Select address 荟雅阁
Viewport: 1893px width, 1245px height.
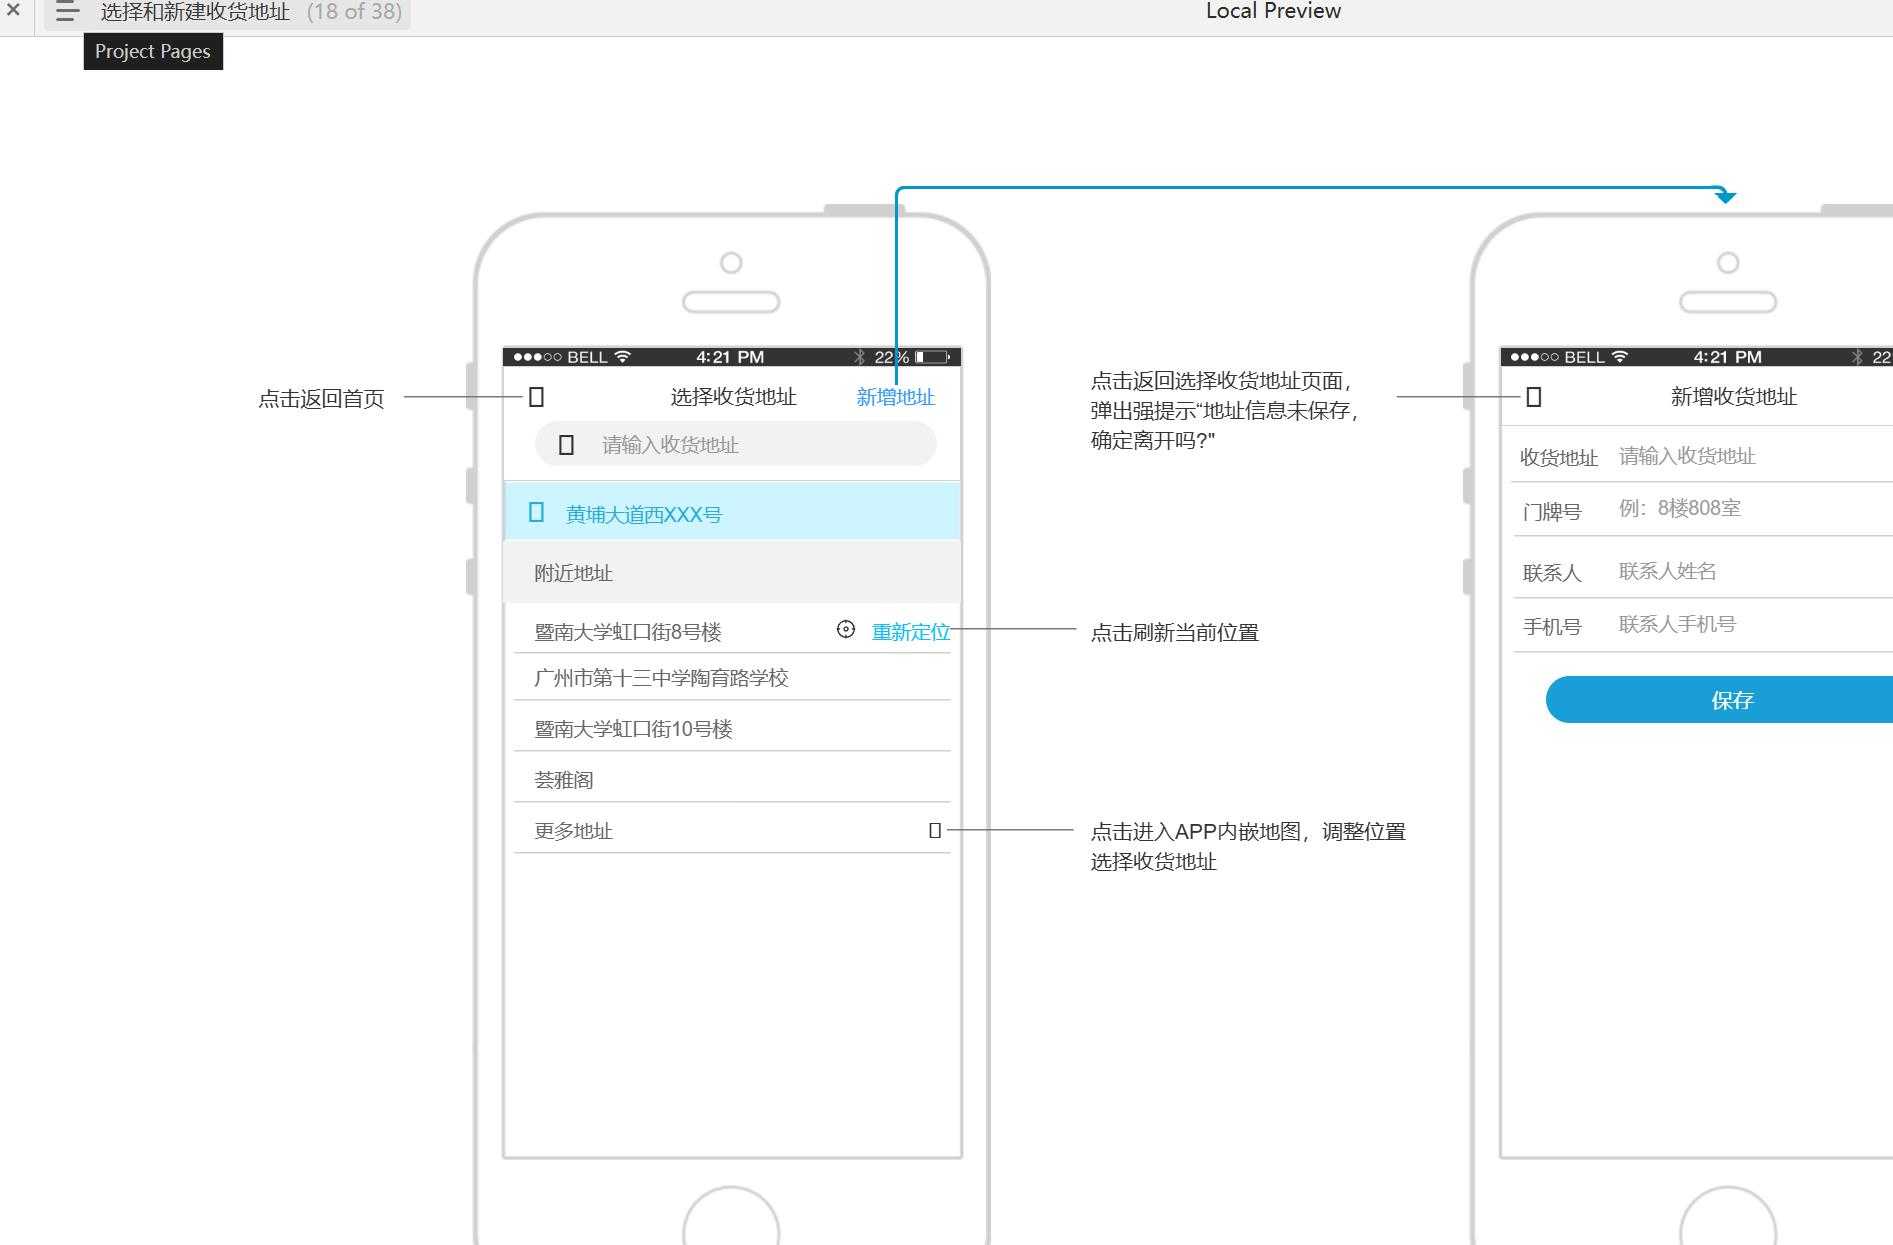point(564,780)
